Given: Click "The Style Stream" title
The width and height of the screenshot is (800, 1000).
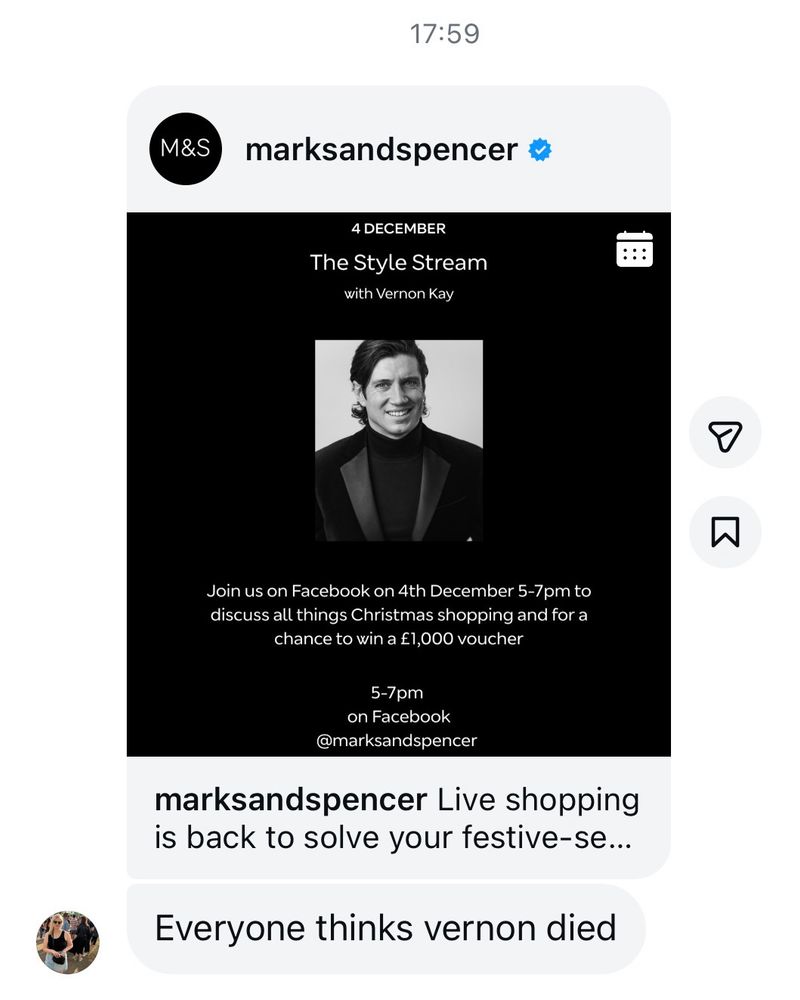Looking at the screenshot, I should [x=399, y=263].
